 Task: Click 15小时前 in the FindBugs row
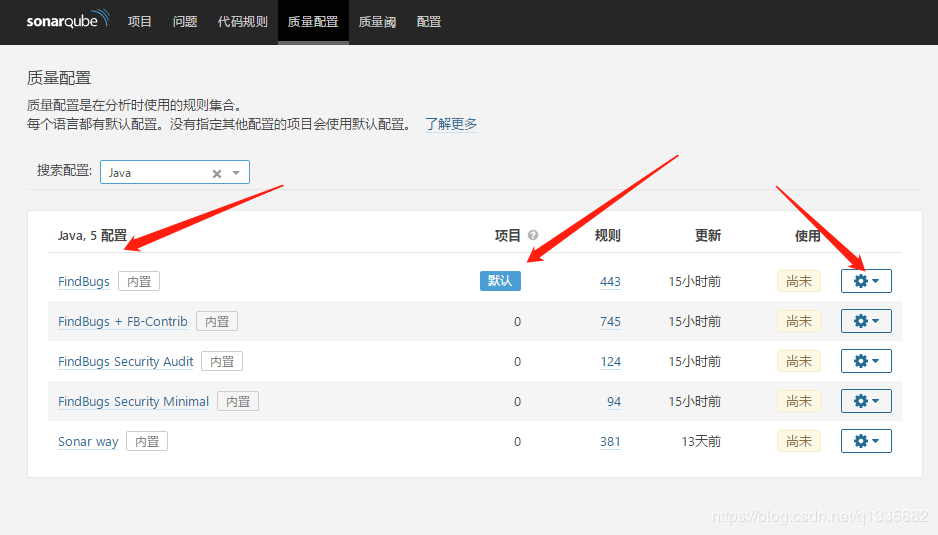click(695, 281)
